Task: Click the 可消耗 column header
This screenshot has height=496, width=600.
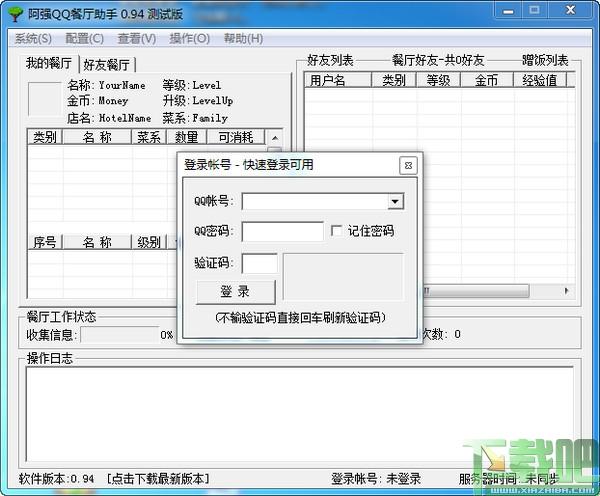Action: click(x=236, y=137)
